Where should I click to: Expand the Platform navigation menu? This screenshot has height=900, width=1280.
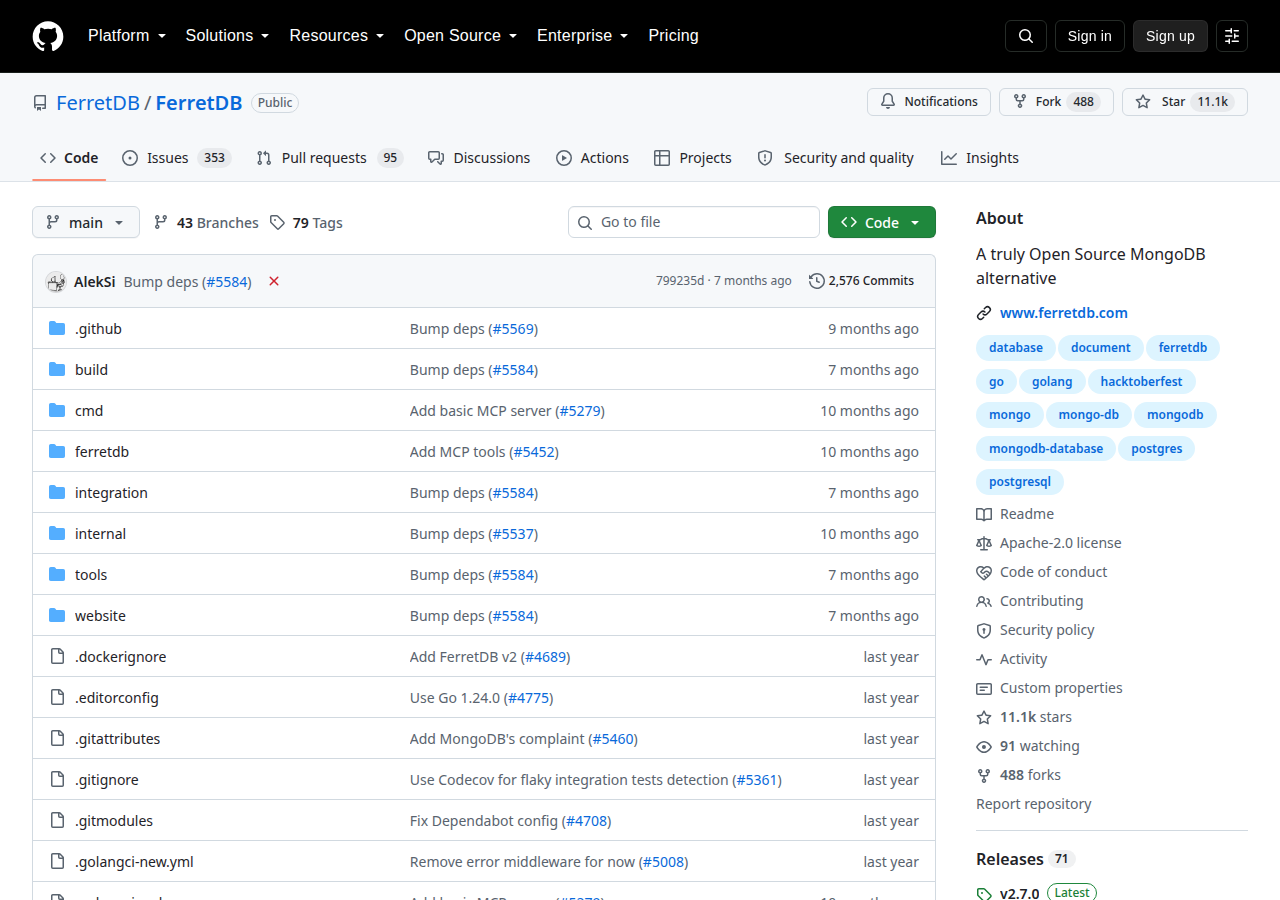(127, 36)
